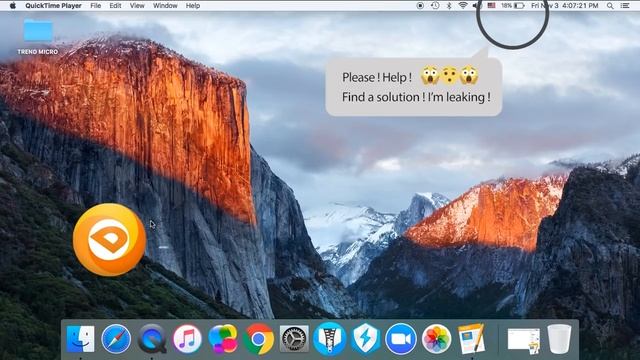Launch Google Chrome from the Dock
The height and width of the screenshot is (360, 640).
click(258, 339)
